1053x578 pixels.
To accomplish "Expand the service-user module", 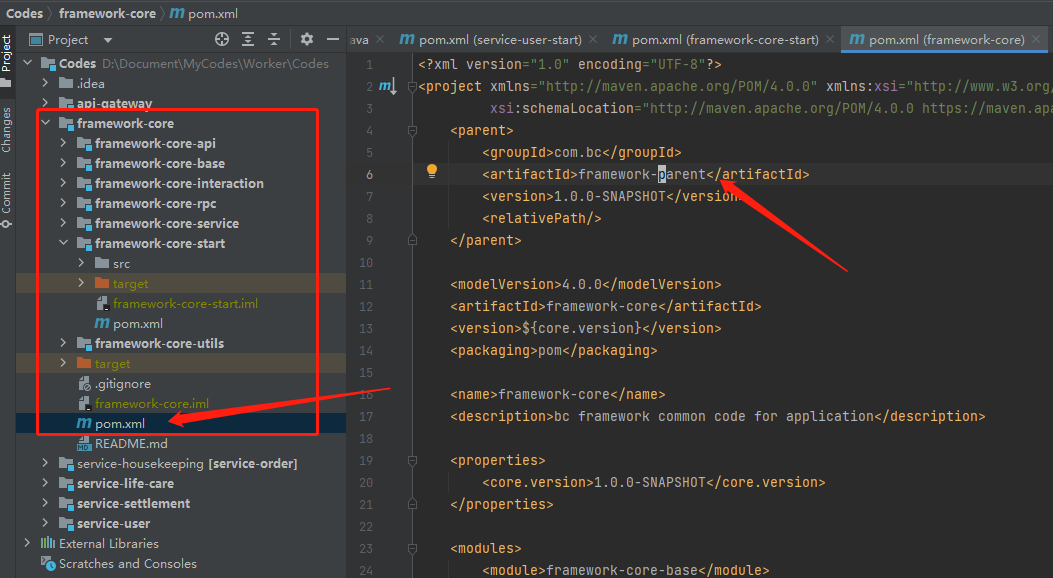I will pyautogui.click(x=45, y=523).
